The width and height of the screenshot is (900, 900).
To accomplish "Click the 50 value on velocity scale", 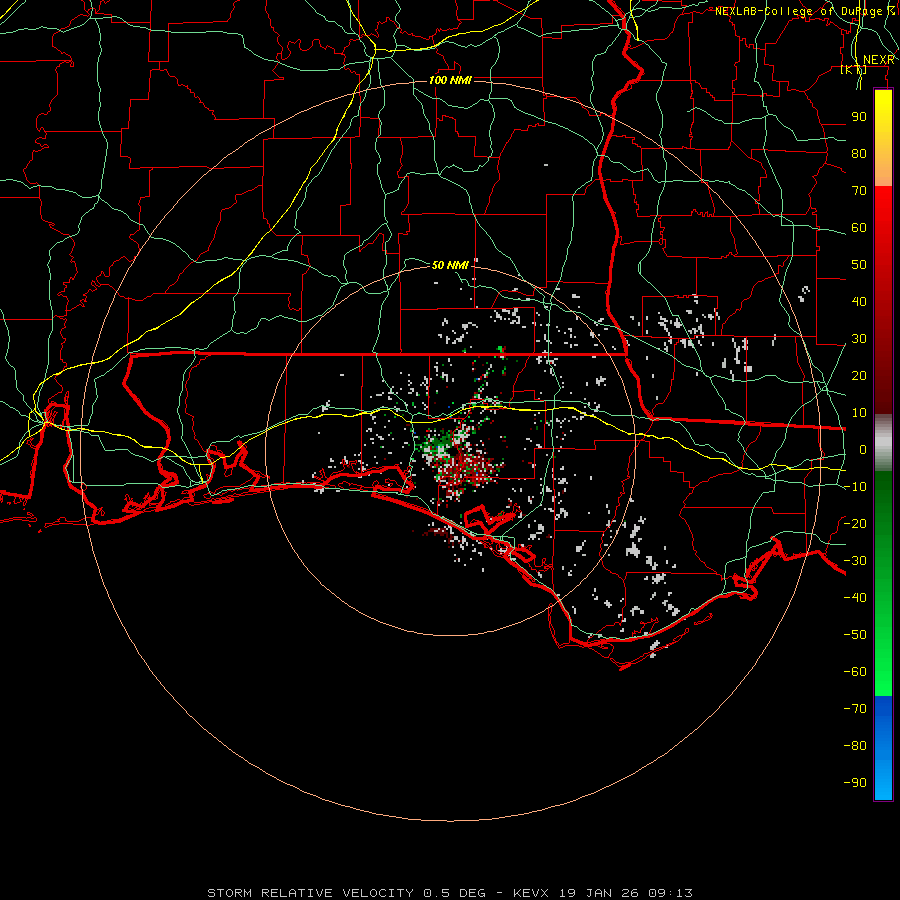I will point(859,265).
